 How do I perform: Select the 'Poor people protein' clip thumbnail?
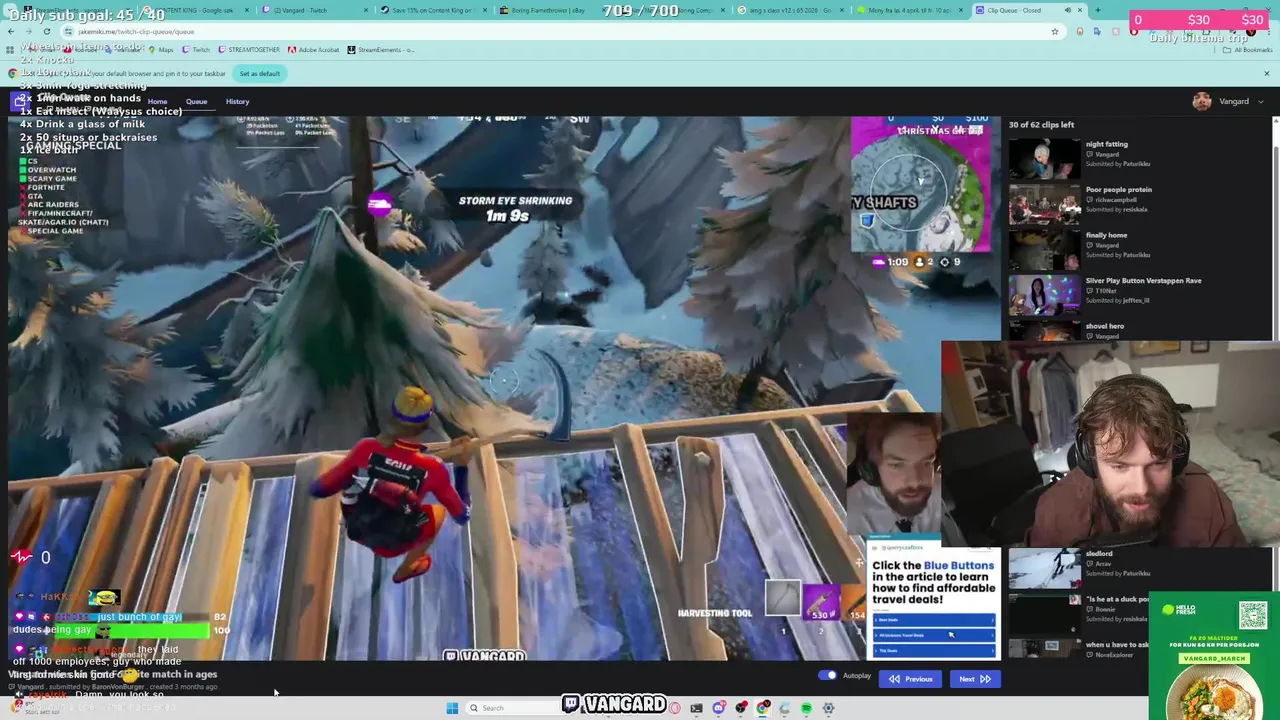click(1044, 203)
